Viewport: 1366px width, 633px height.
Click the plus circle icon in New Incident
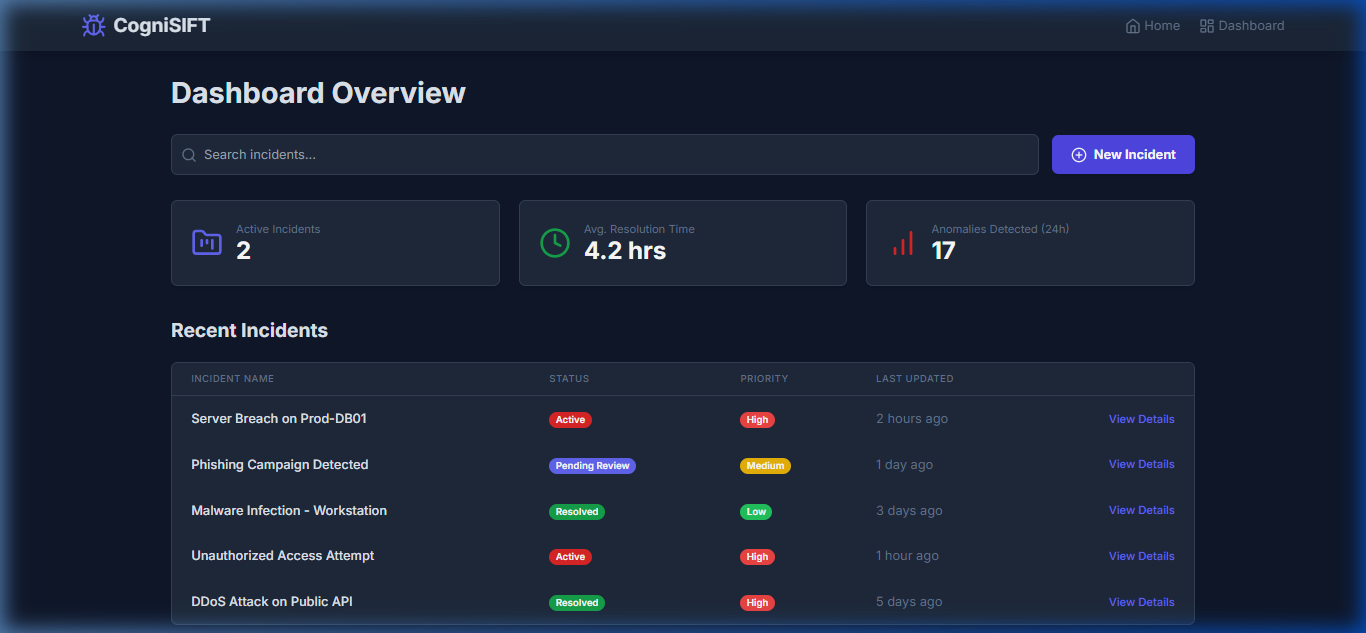pos(1079,155)
